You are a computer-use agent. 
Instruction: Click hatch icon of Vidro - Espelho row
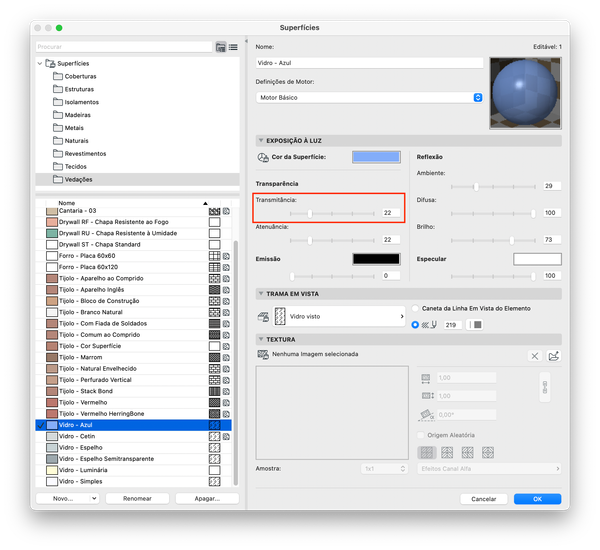[x=214, y=448]
